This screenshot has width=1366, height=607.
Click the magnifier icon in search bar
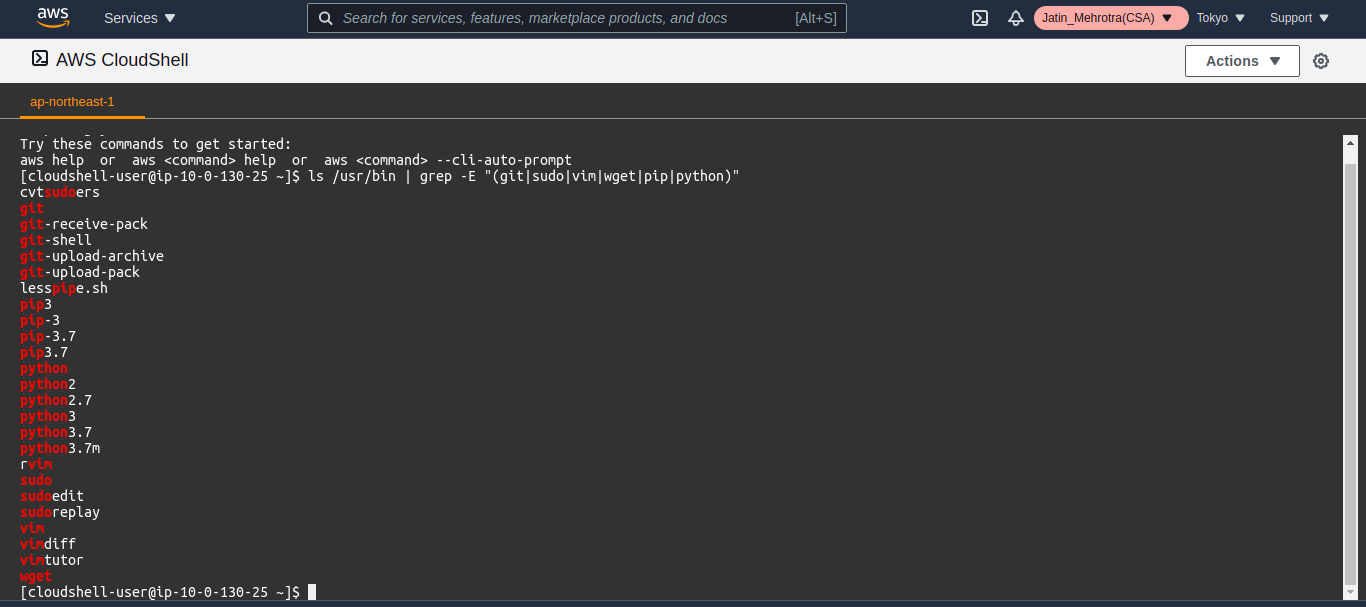(x=326, y=18)
